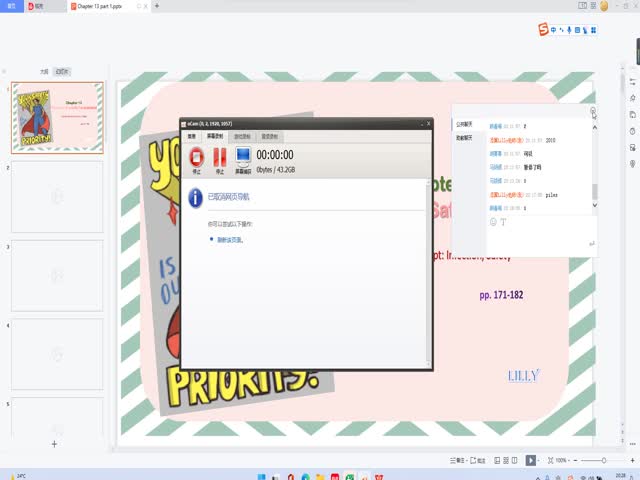
Task: Click the send enter-arrow icon in chat
Action: (x=591, y=244)
